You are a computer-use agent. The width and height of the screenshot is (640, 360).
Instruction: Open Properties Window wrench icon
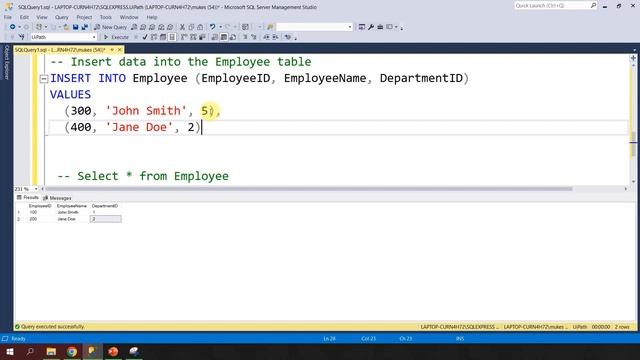click(371, 27)
